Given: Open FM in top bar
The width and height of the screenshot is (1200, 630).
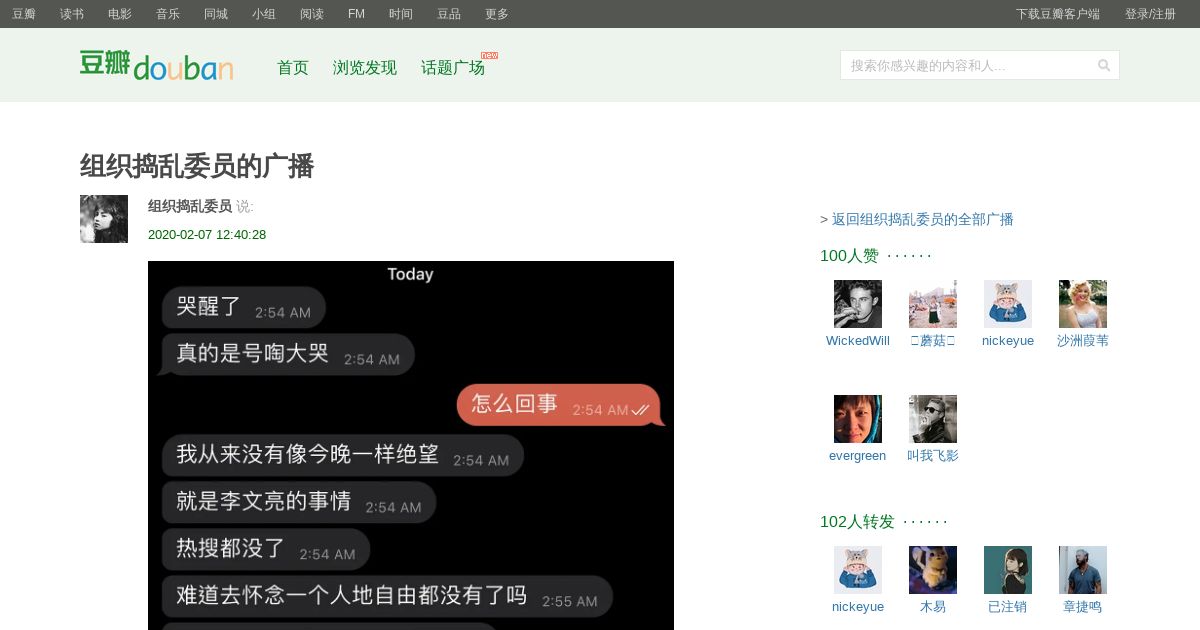Looking at the screenshot, I should click(356, 14).
